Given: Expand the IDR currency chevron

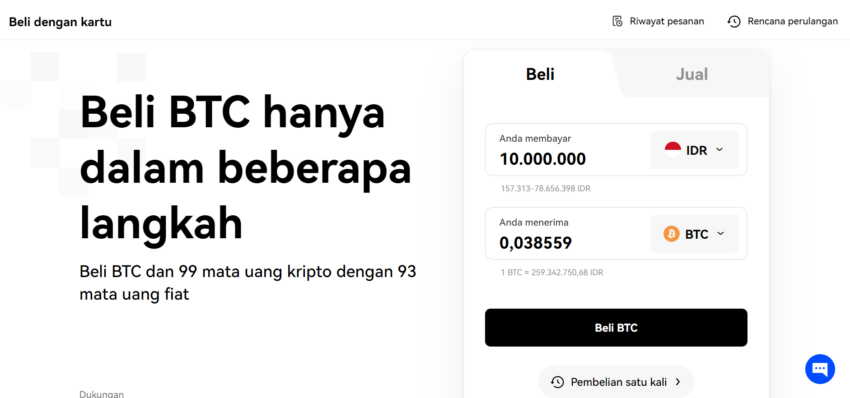Looking at the screenshot, I should point(719,150).
